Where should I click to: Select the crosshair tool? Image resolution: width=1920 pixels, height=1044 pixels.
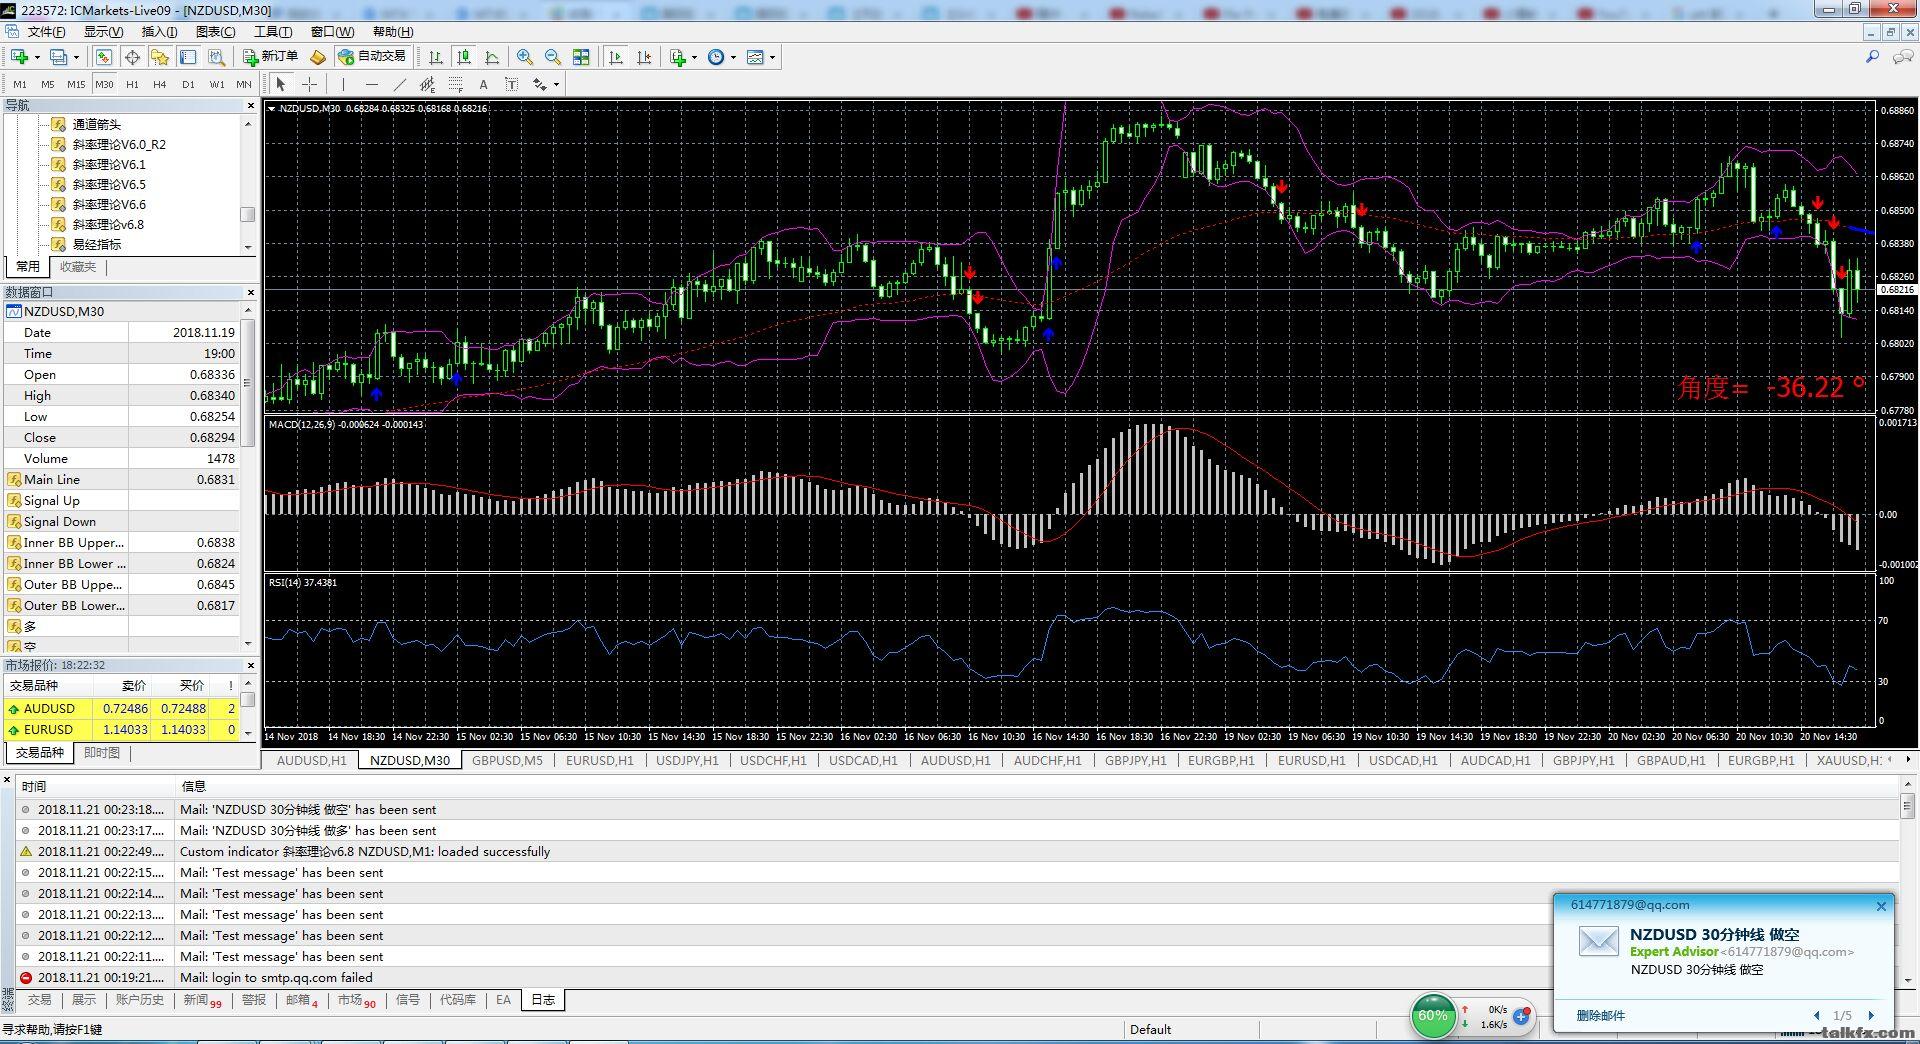tap(310, 84)
